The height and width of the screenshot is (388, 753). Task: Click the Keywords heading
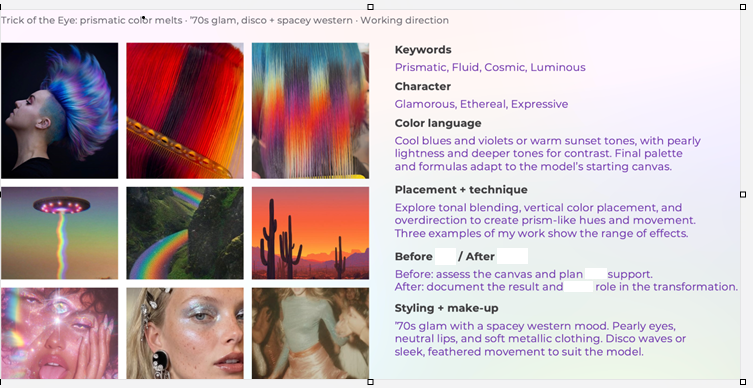423,49
